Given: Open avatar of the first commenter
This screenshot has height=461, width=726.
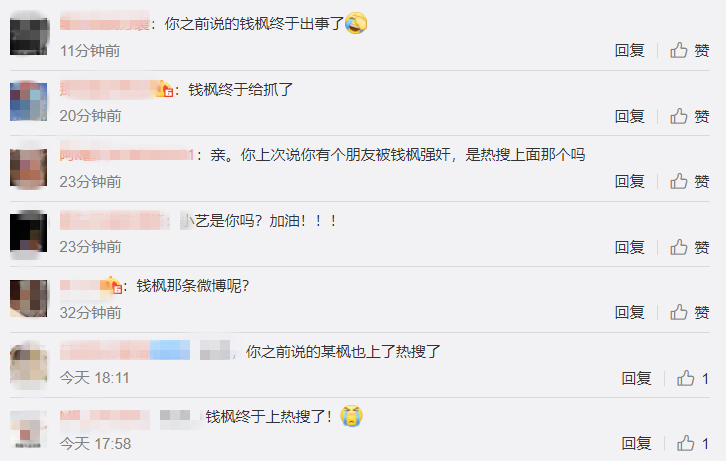Looking at the screenshot, I should coord(29,36).
